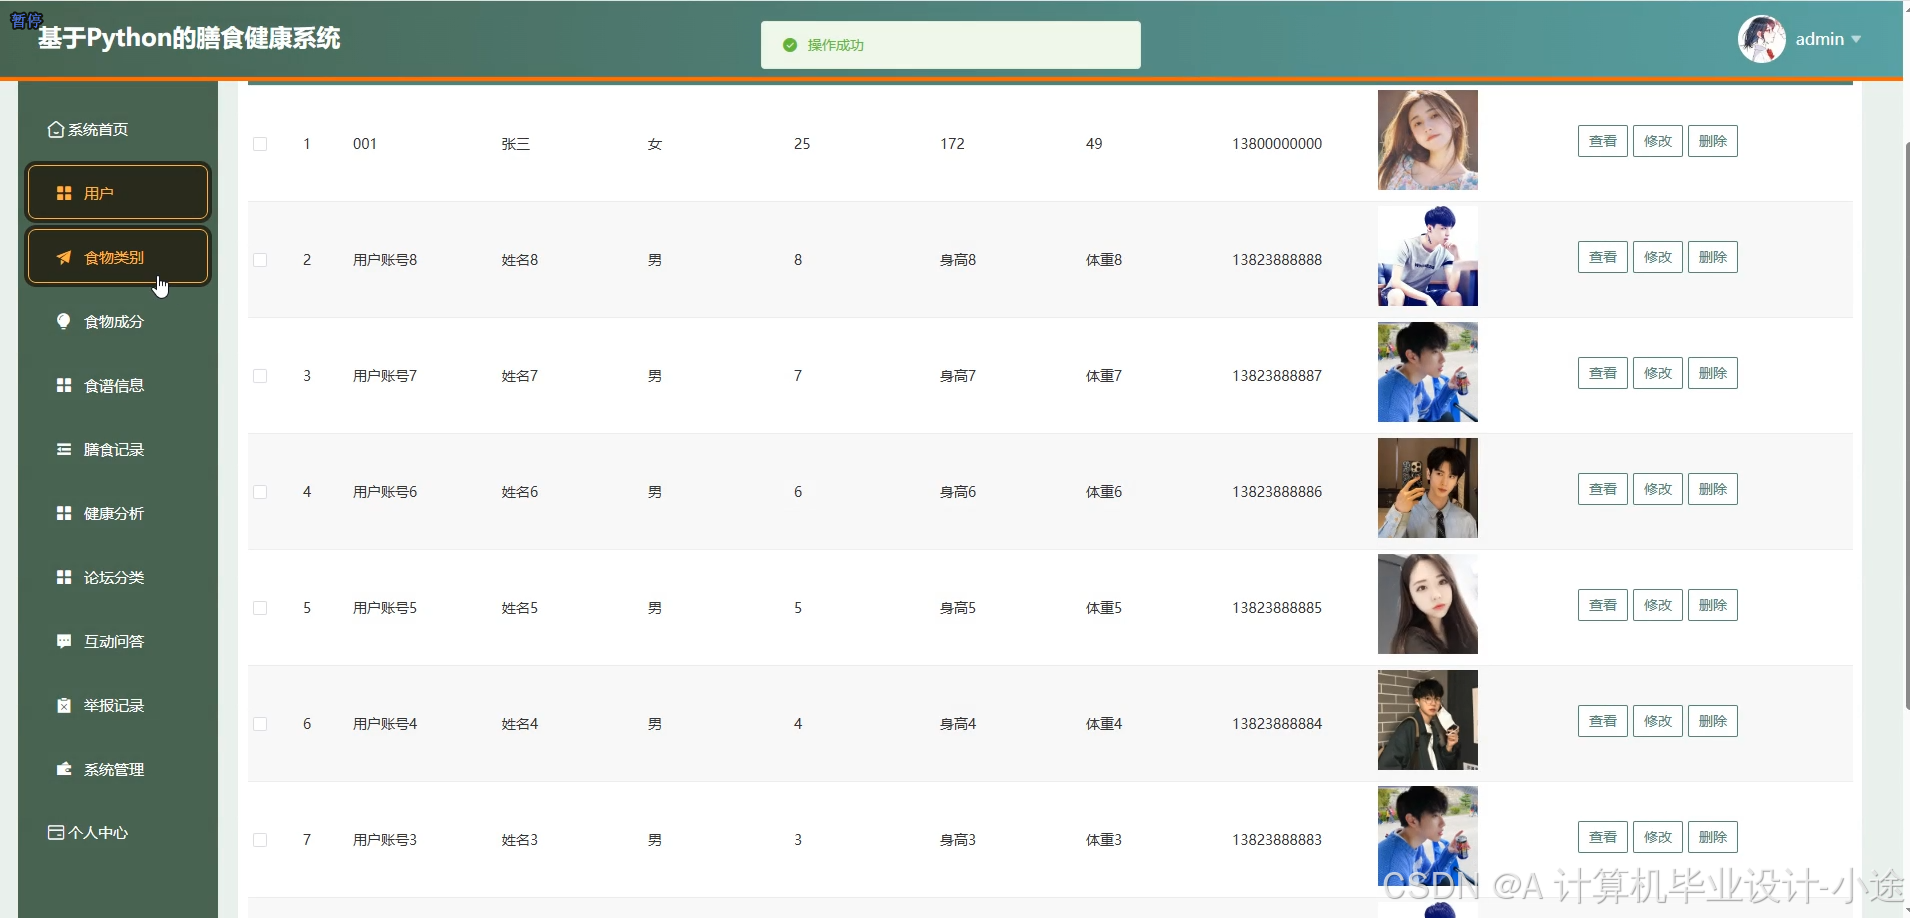Open 论坛分类 menu item
1910x918 pixels.
pos(118,577)
